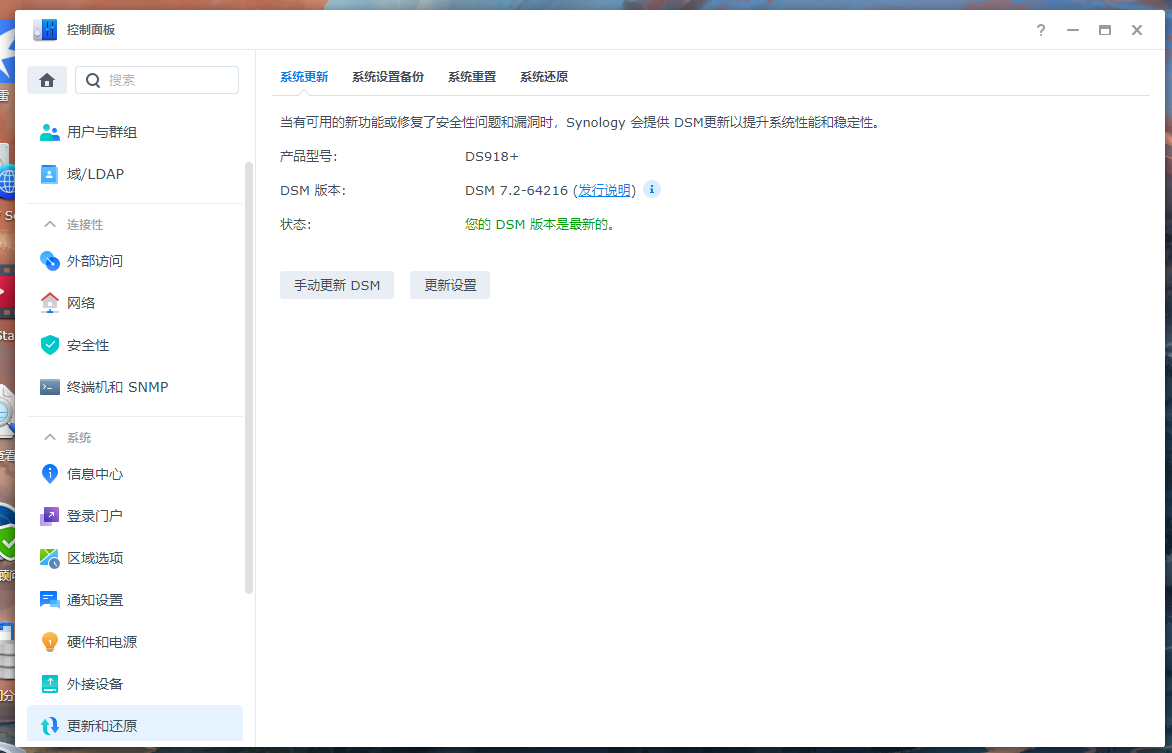Open 安全性 settings
Screen dimensions: 1172x753
click(135, 345)
